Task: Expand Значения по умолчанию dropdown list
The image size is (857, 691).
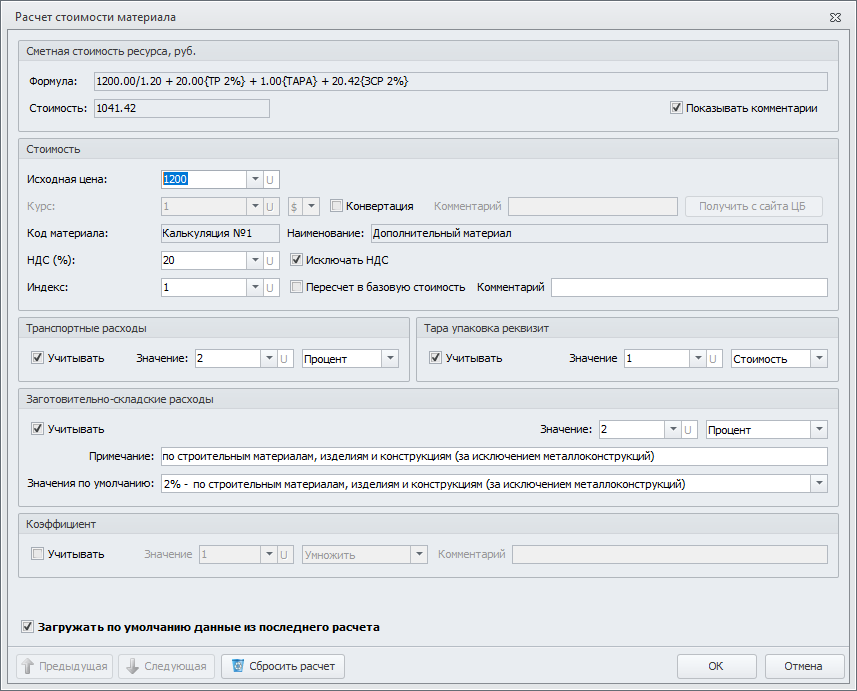Action: coord(819,483)
